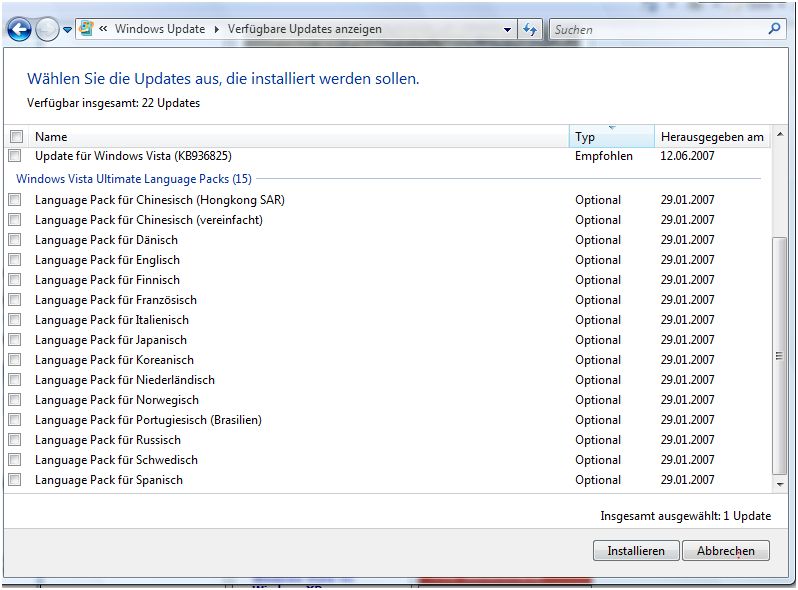Screen dimensions: 798x590
Task: Click the Empfohlen type cell
Action: [604, 156]
